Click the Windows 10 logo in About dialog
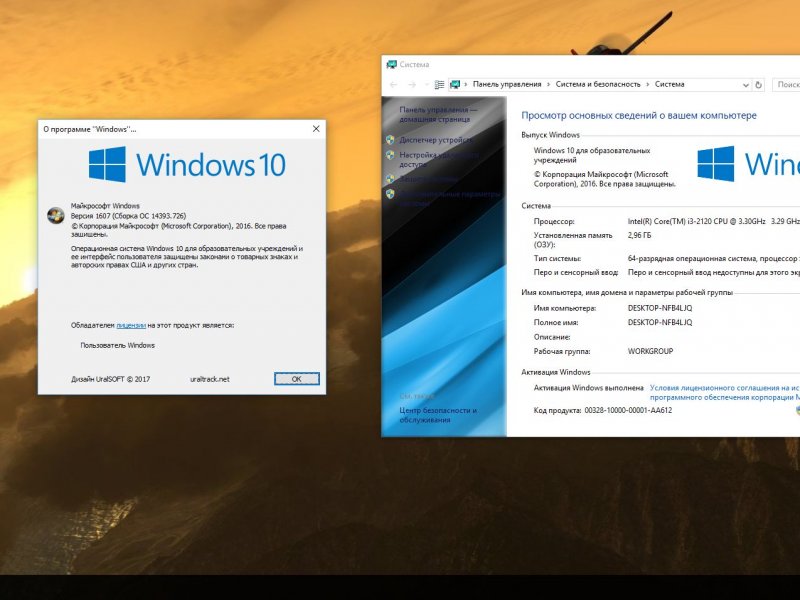This screenshot has height=600, width=800. pos(187,164)
